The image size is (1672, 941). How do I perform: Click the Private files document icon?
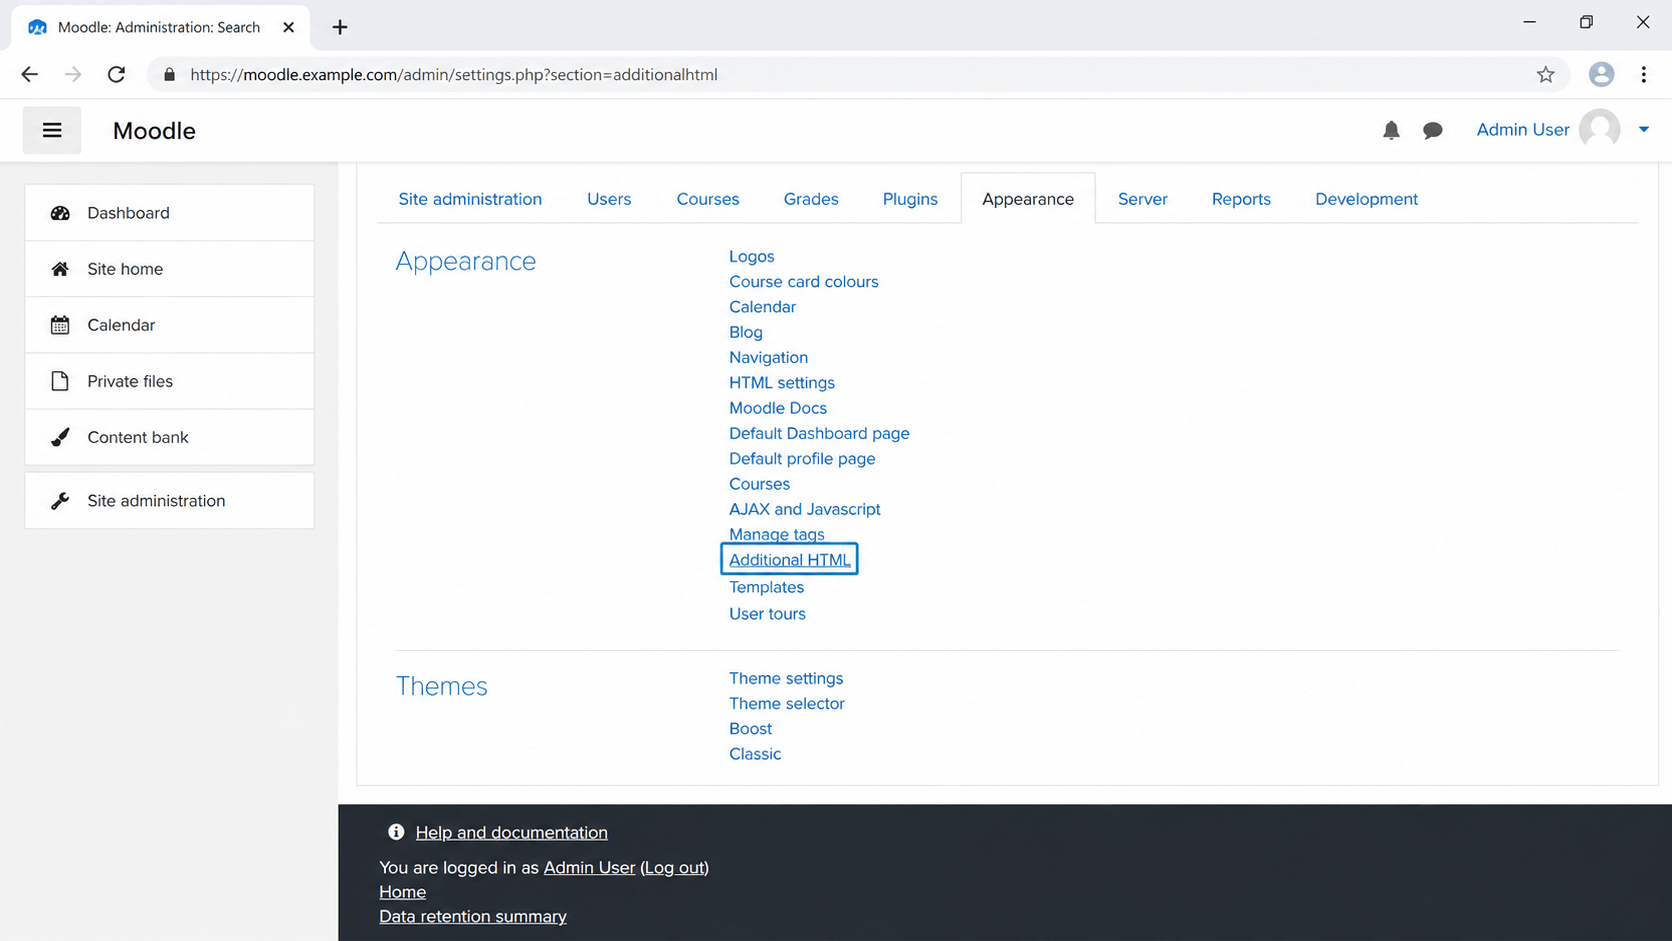(60, 381)
